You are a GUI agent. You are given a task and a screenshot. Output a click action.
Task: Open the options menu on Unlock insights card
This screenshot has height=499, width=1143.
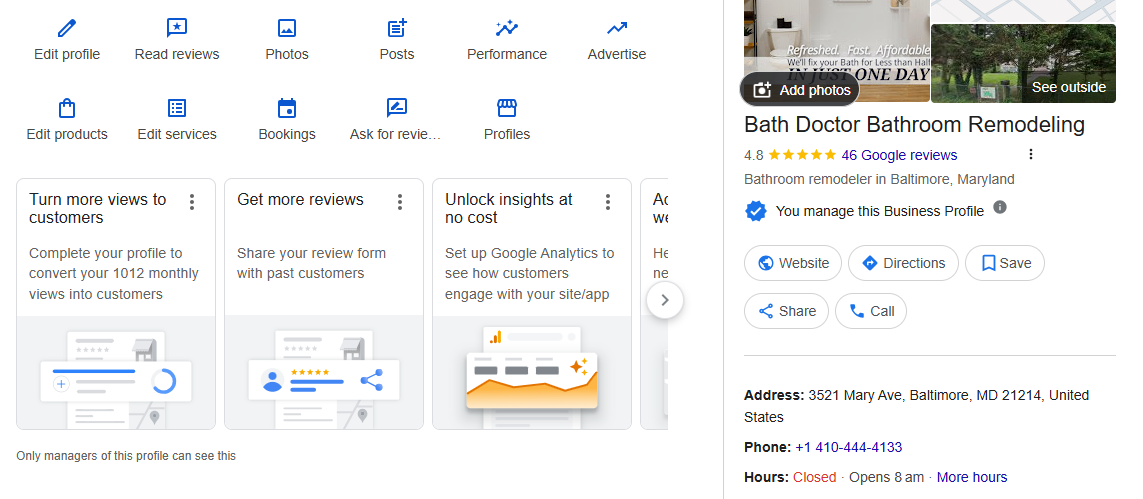[x=608, y=202]
